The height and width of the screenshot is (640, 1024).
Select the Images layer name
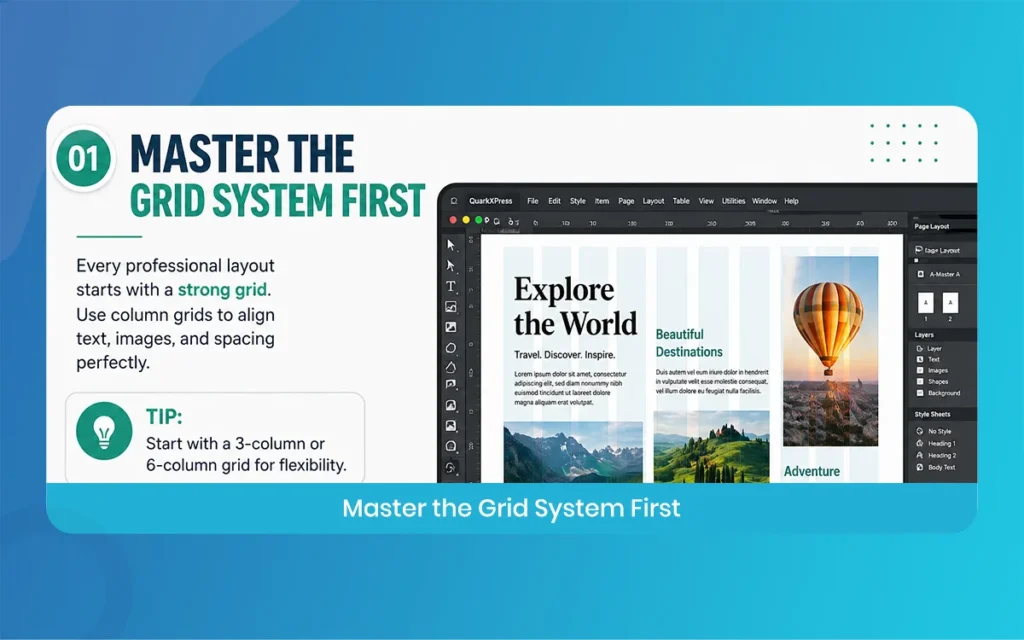(938, 370)
